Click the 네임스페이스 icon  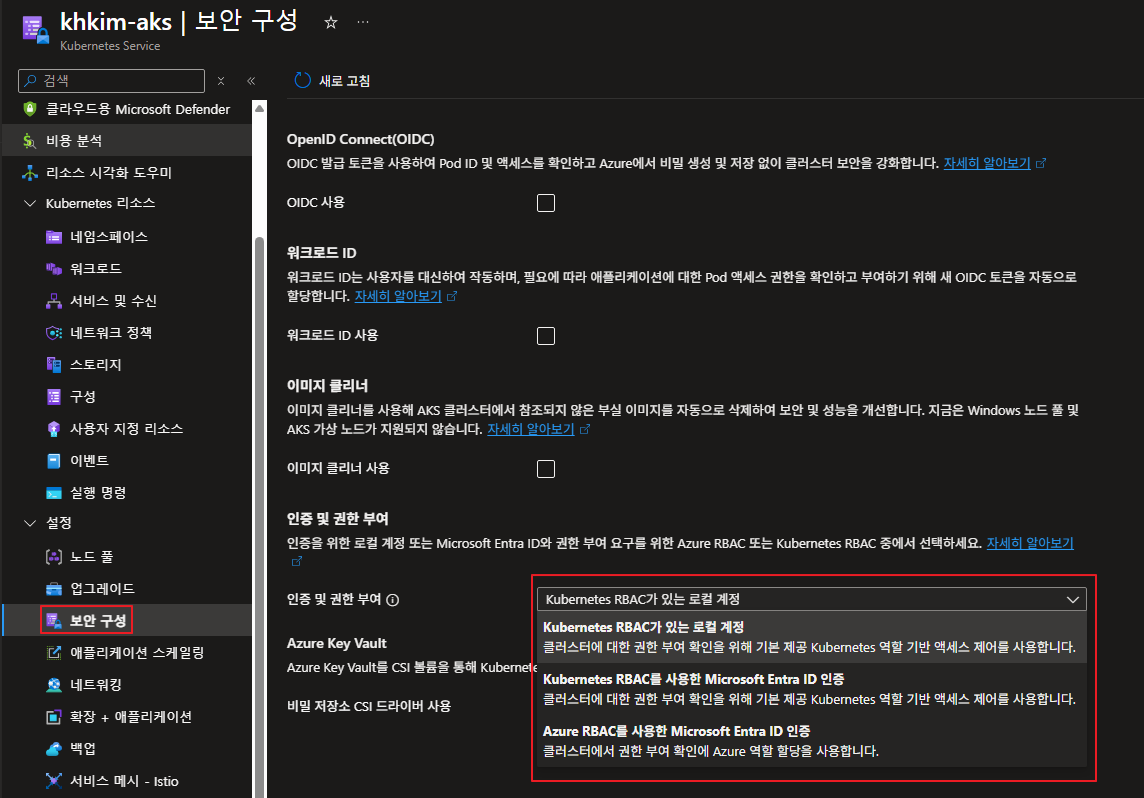pyautogui.click(x=54, y=237)
